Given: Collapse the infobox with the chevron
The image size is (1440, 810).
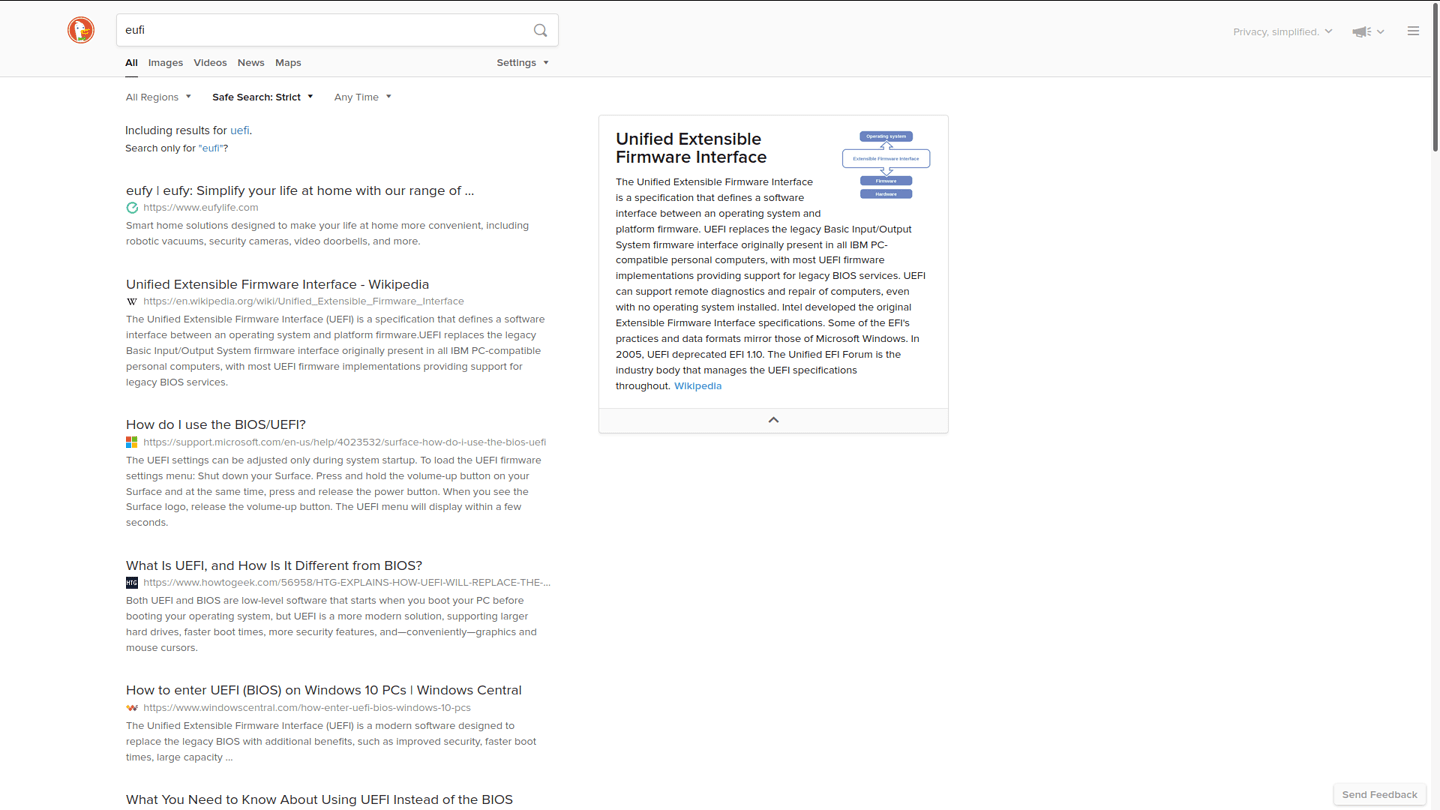Looking at the screenshot, I should [x=773, y=420].
